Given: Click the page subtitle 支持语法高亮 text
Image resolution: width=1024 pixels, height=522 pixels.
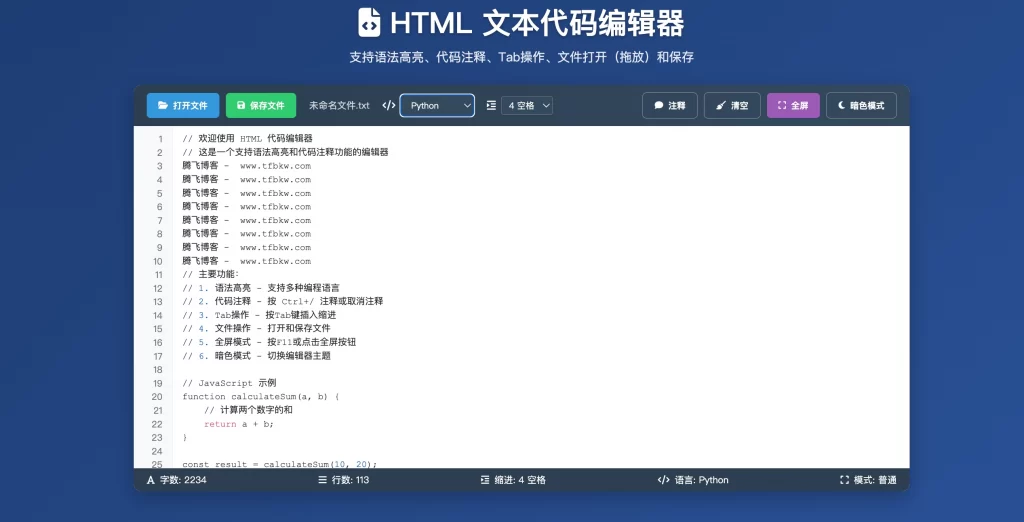Looking at the screenshot, I should pyautogui.click(x=521, y=57).
